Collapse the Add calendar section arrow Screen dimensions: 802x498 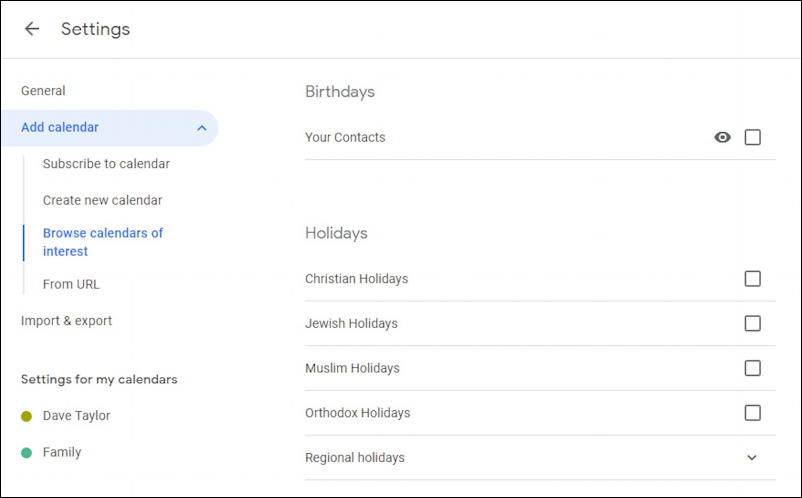pyautogui.click(x=201, y=128)
